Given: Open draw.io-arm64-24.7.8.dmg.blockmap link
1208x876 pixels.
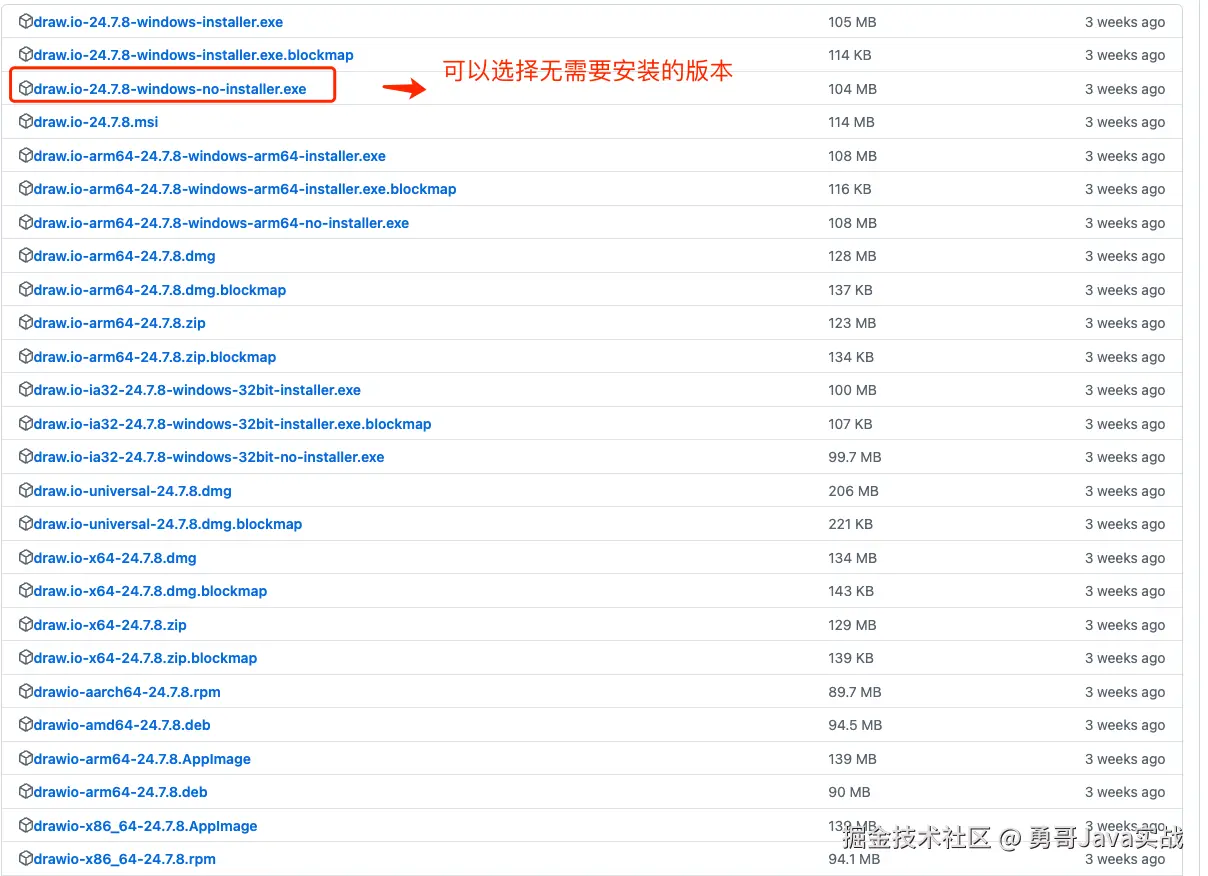Looking at the screenshot, I should (x=160, y=290).
